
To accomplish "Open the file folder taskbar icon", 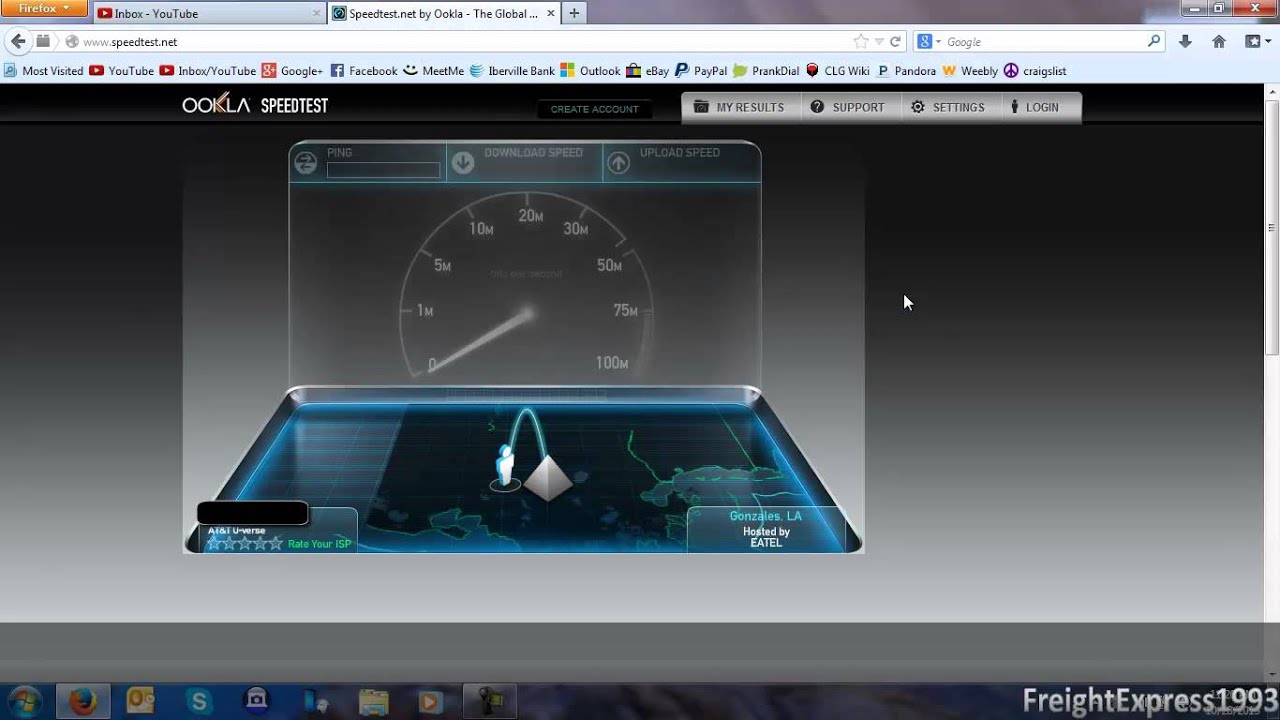I will (373, 701).
